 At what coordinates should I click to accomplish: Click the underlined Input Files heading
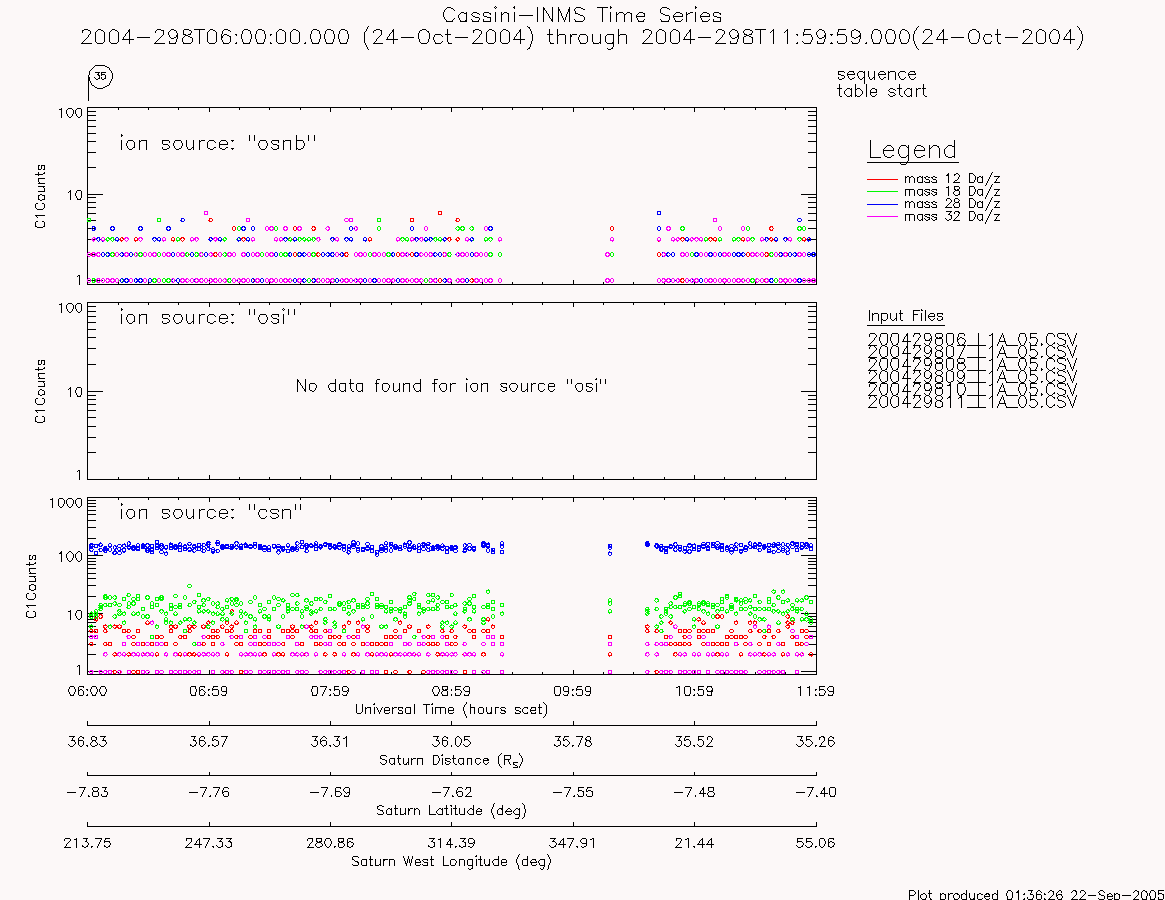pos(905,317)
